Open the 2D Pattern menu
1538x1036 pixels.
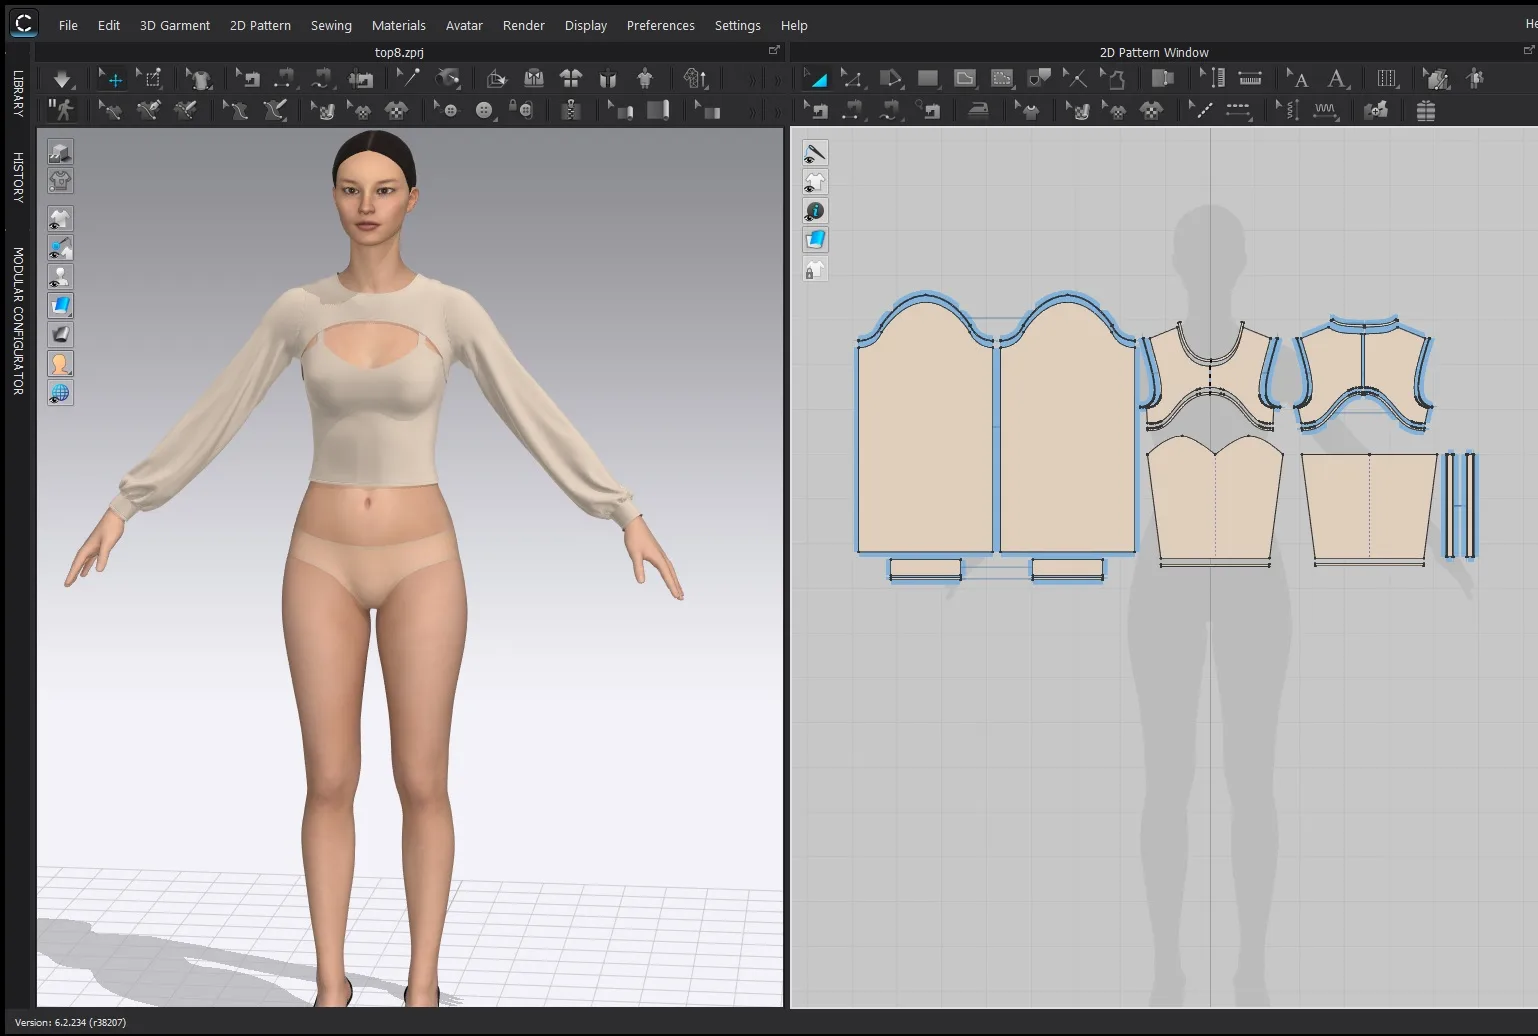coord(260,25)
